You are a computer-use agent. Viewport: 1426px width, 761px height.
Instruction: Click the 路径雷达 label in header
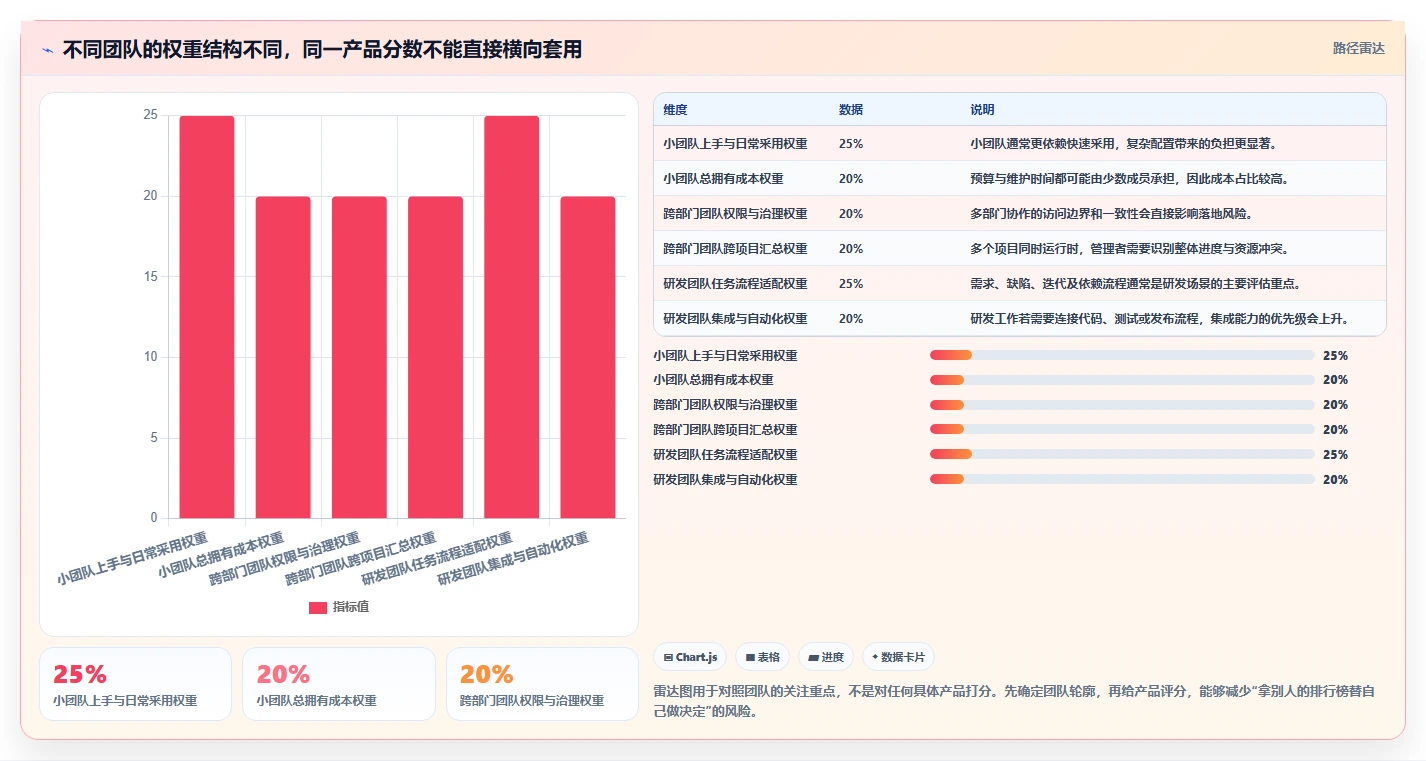pyautogui.click(x=1358, y=48)
